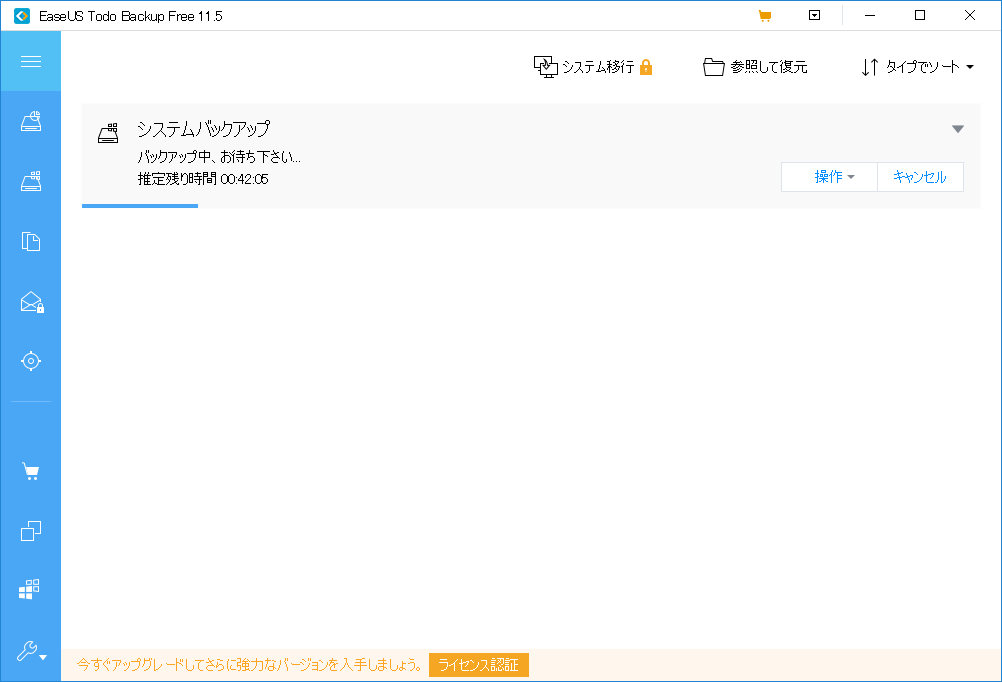This screenshot has height=682, width=1002.
Task: Click the システムバックアップ task title
Action: [x=204, y=129]
